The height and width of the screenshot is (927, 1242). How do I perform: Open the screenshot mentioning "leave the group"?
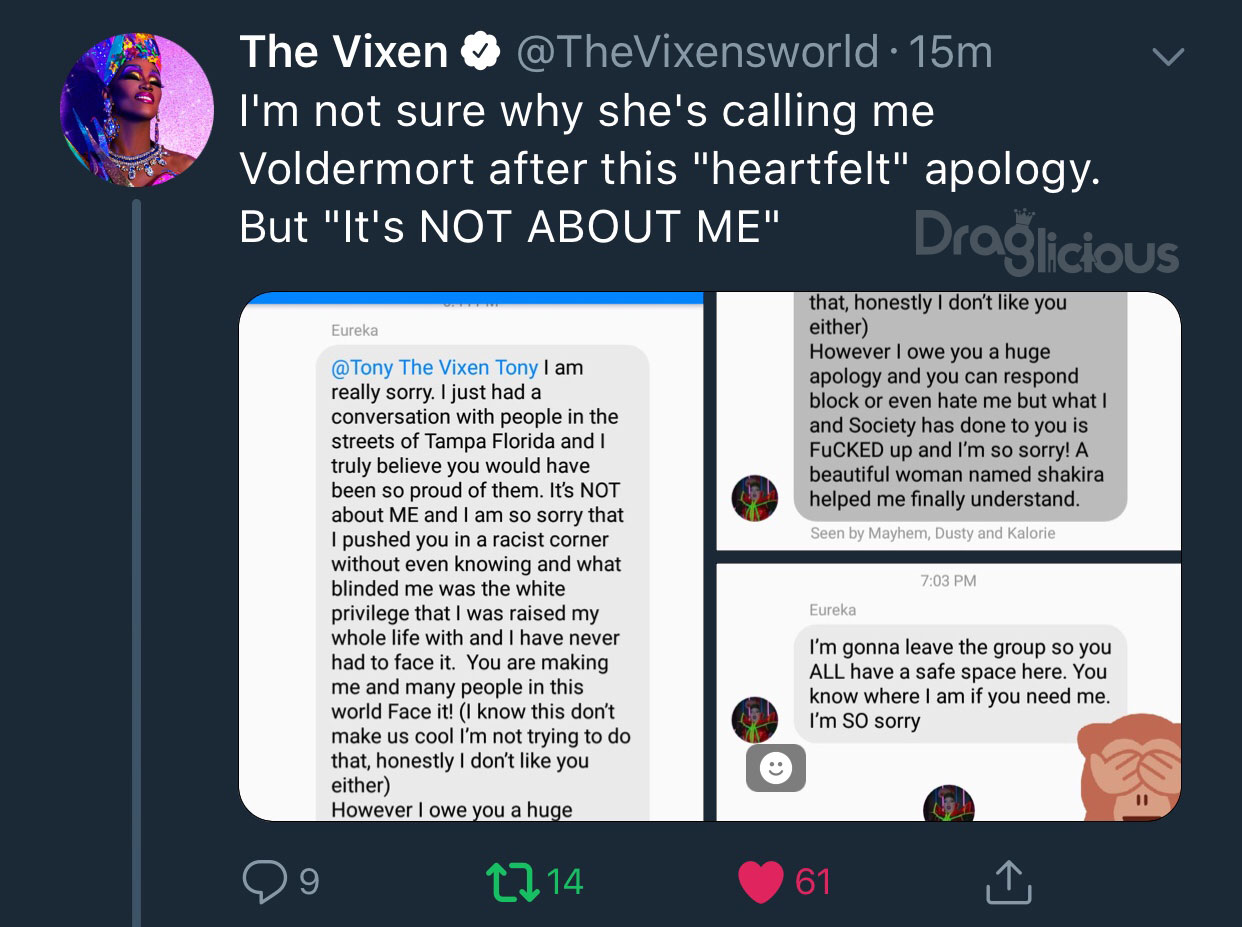point(948,691)
